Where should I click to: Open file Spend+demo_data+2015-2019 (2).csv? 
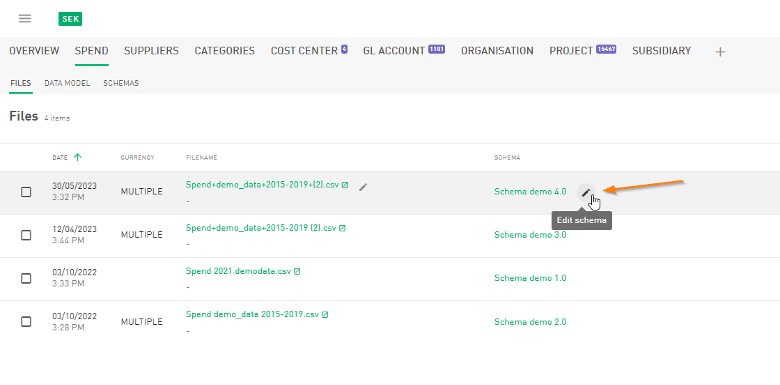pyautogui.click(x=261, y=228)
